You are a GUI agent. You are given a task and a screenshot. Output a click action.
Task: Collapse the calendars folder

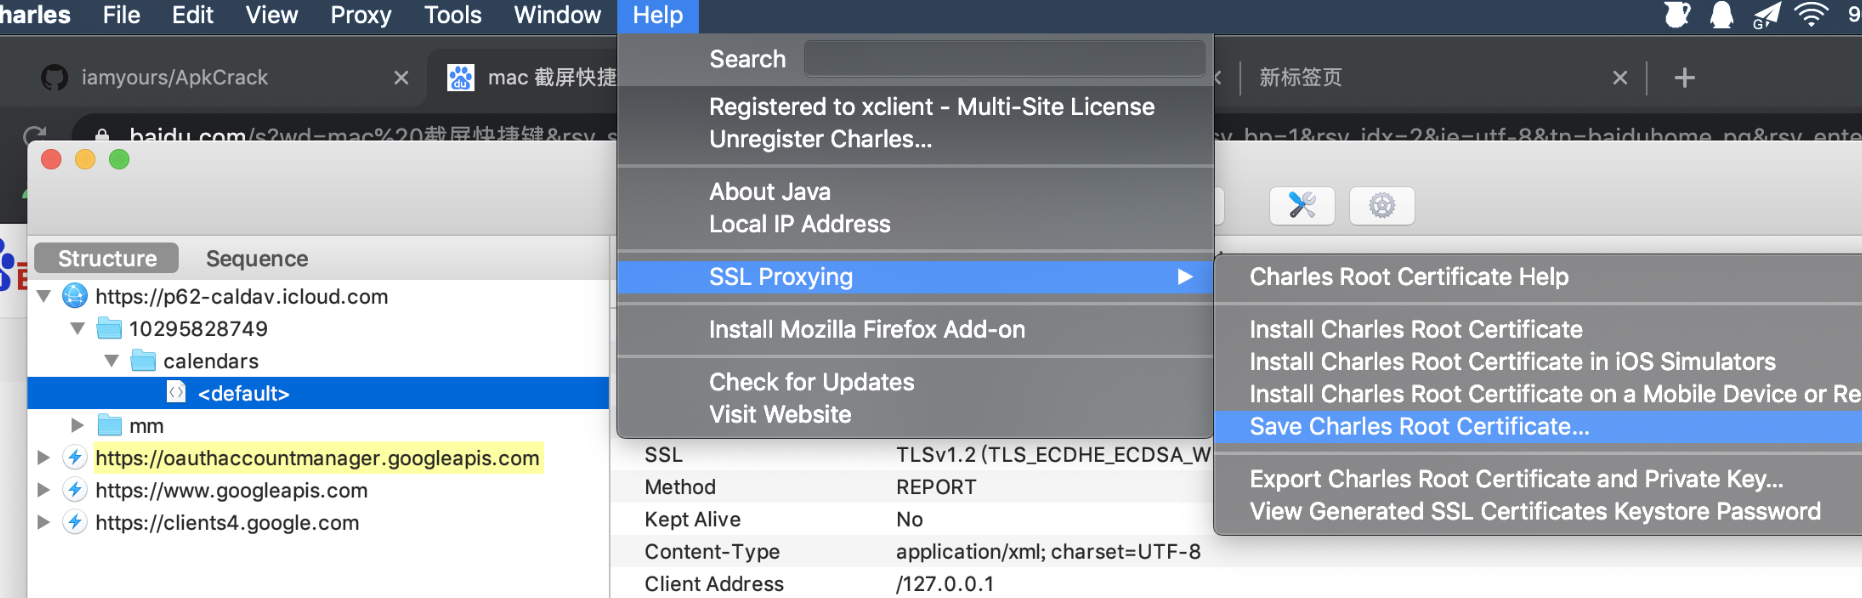pos(111,361)
